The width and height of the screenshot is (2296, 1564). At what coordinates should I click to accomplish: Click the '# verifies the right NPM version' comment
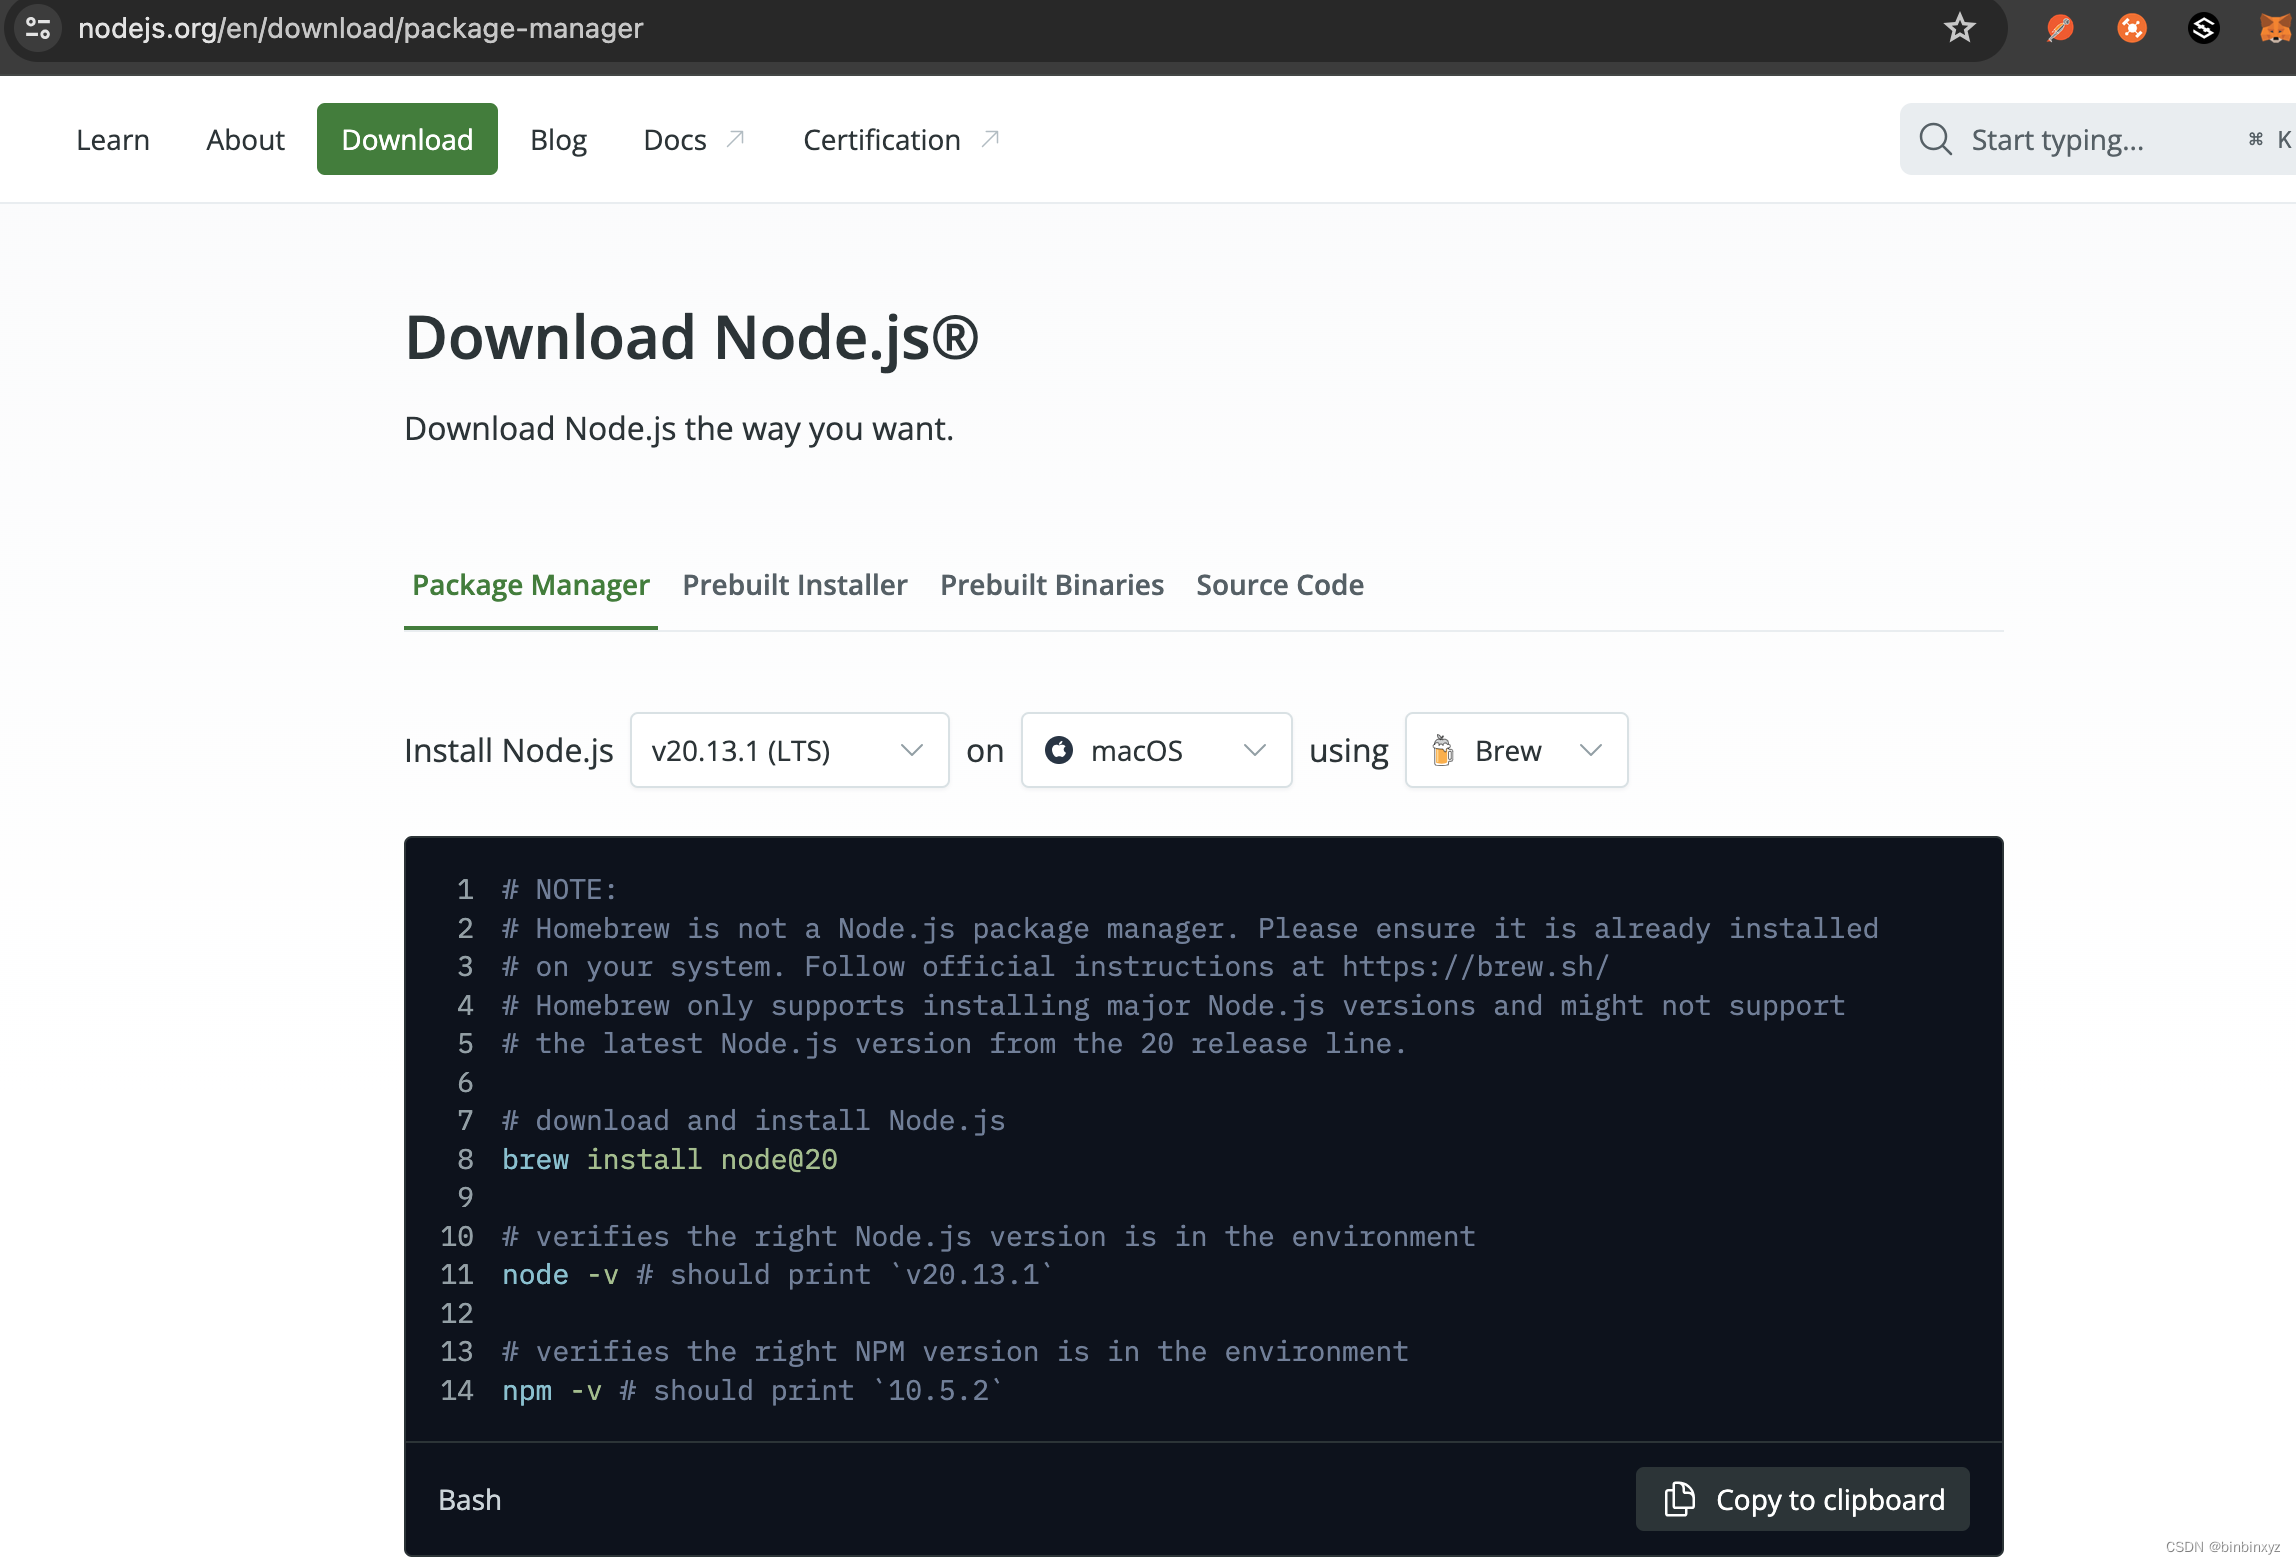tap(955, 1352)
